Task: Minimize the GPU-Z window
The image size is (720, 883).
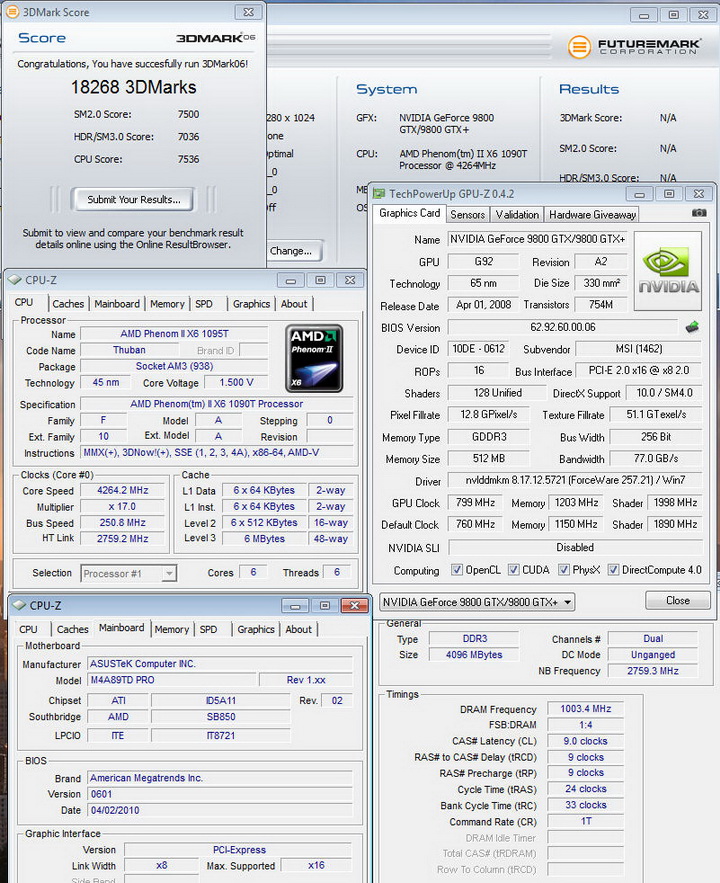Action: coord(639,194)
